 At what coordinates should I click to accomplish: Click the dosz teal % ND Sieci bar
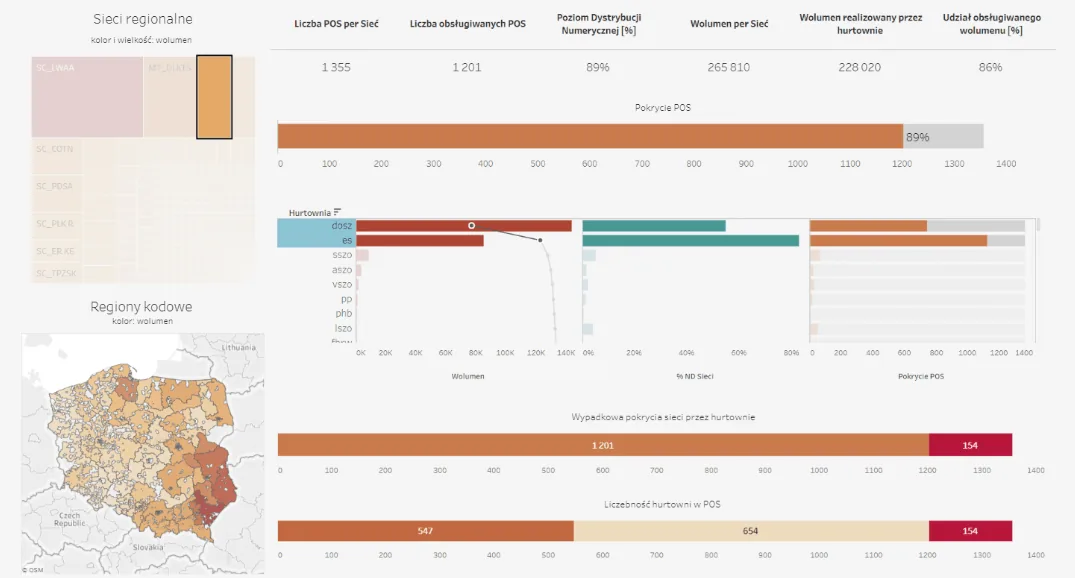pos(654,226)
